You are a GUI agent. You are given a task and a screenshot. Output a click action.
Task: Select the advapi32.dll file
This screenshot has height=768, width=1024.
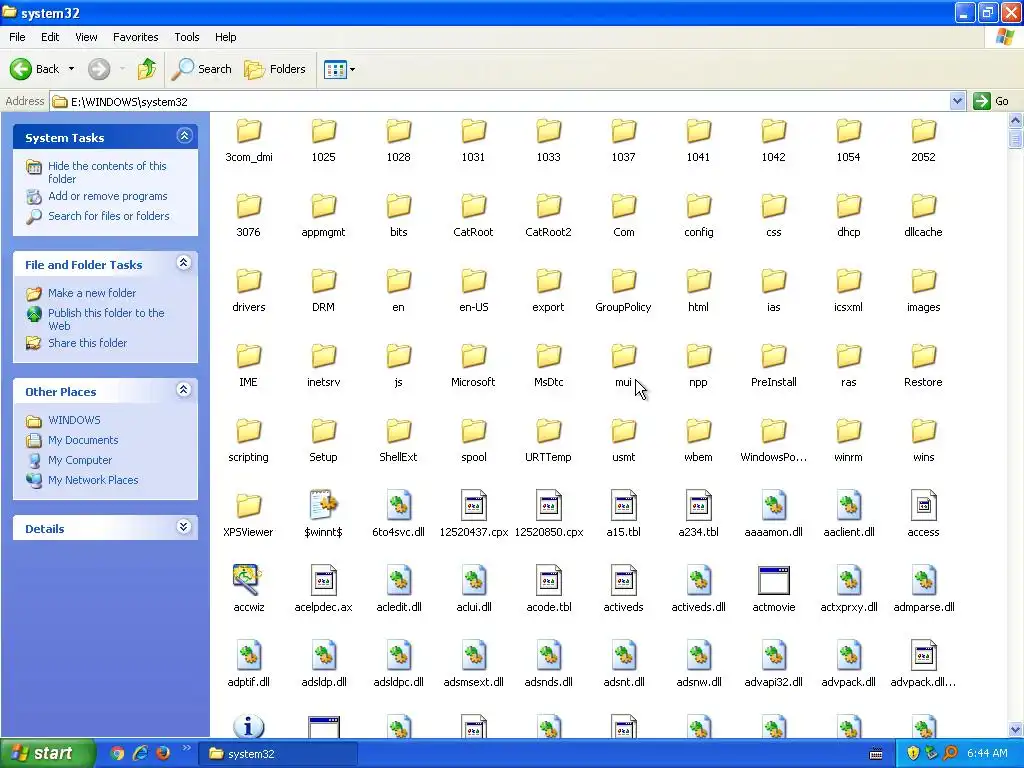pyautogui.click(x=773, y=666)
